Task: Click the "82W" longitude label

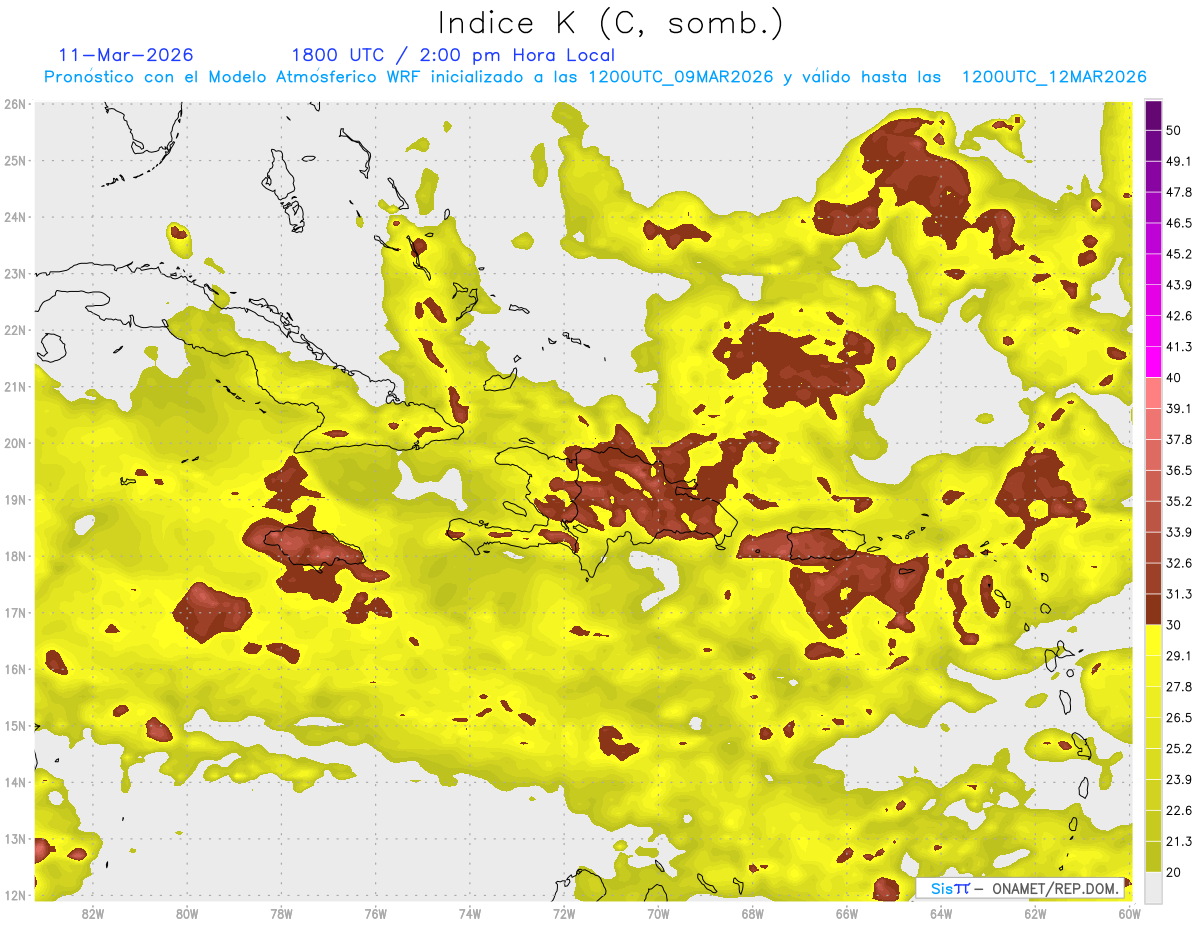Action: (92, 913)
